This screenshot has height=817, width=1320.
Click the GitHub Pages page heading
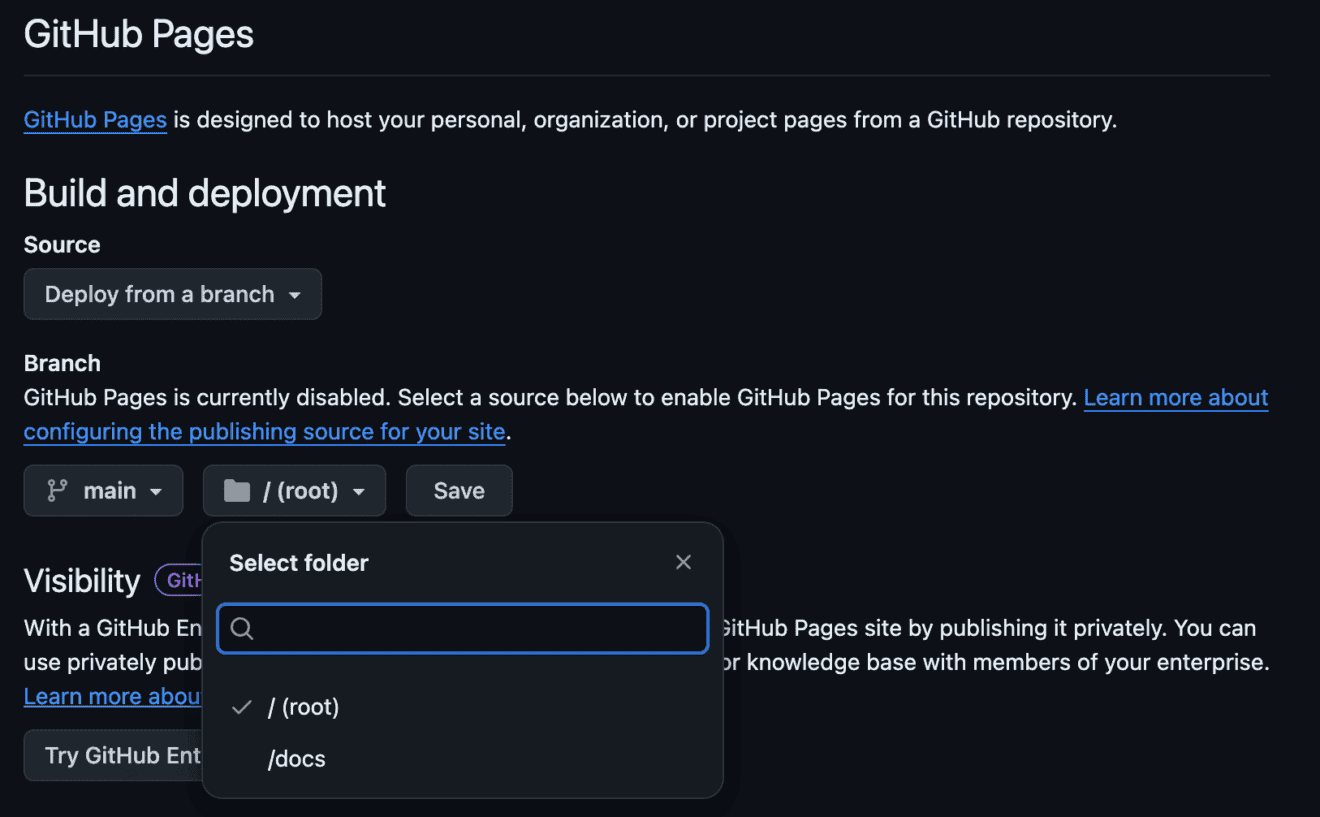click(139, 35)
